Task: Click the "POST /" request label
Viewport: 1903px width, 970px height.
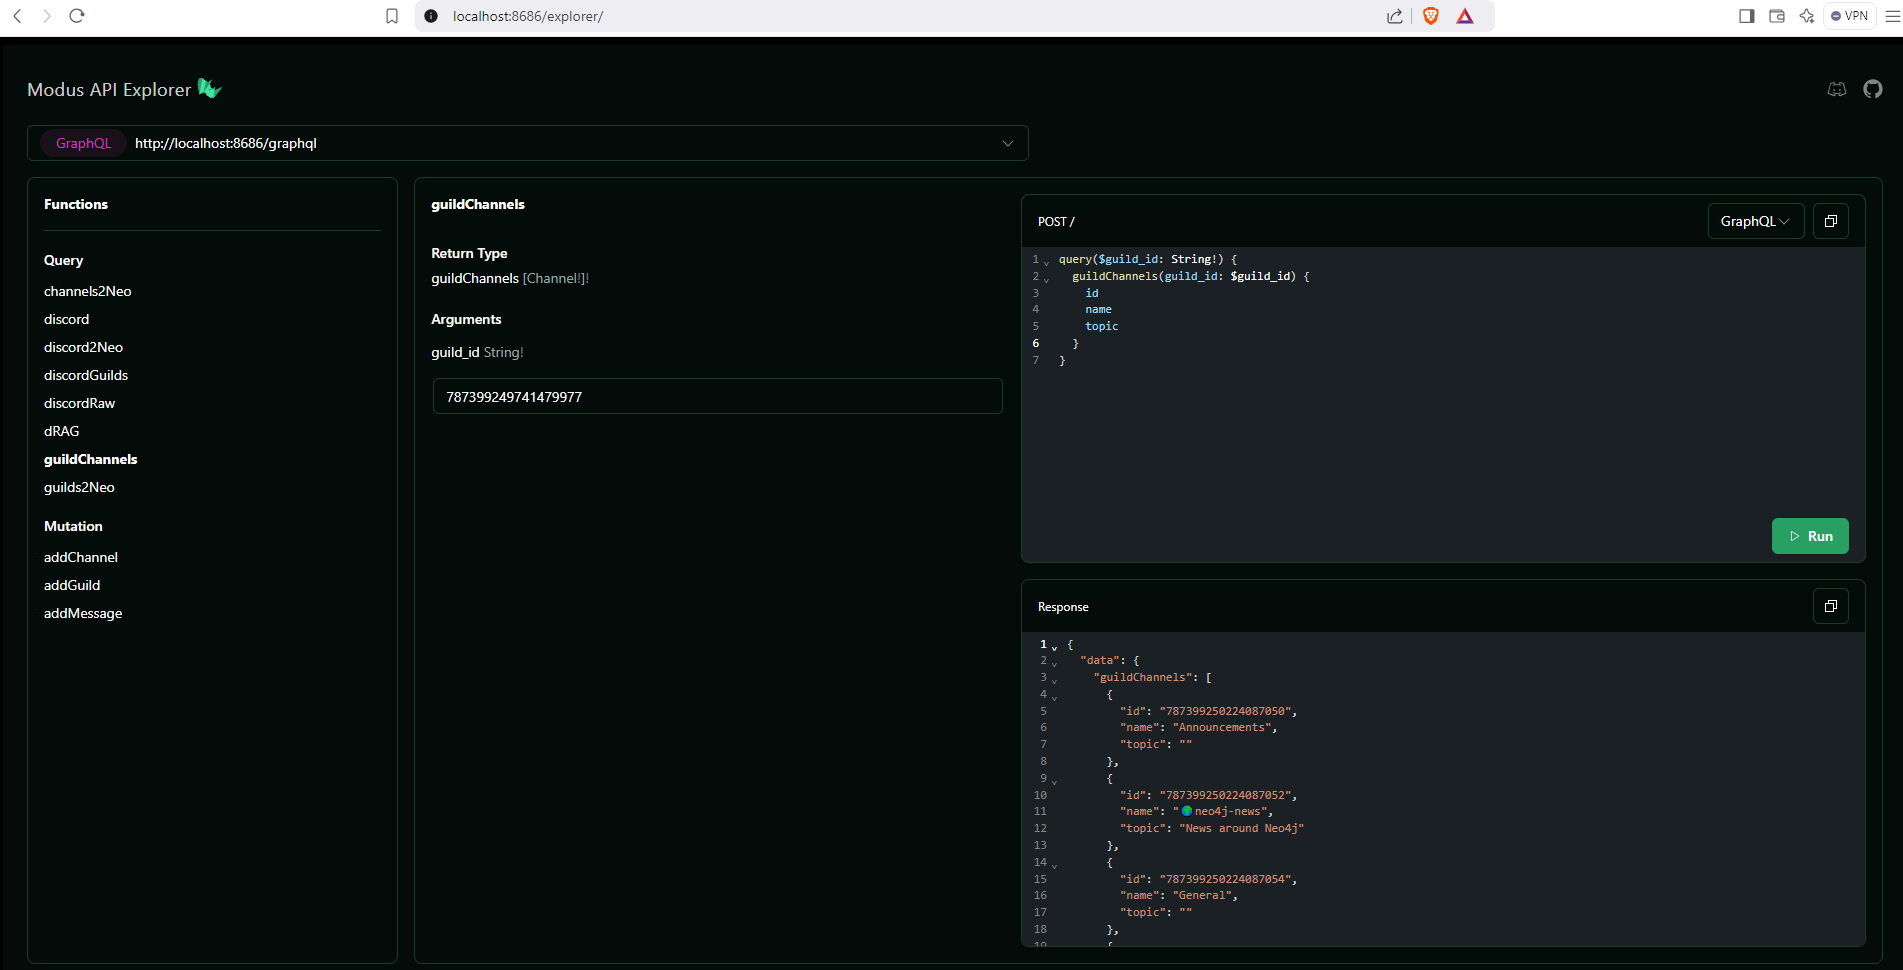Action: pos(1056,221)
